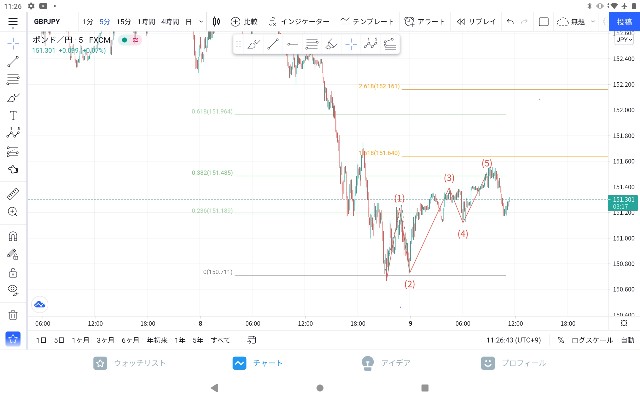Image resolution: width=640 pixels, height=400 pixels.
Task: Select the text annotation tool
Action: click(x=13, y=116)
